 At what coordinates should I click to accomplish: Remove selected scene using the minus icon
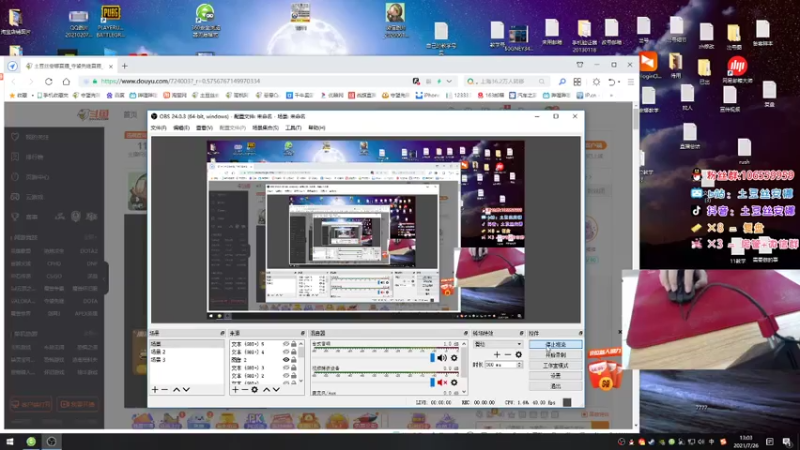coord(164,389)
